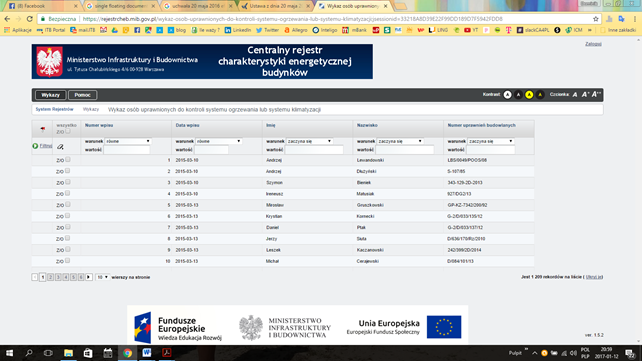This screenshot has height=361, width=642.
Task: Open the Pomoc menu
Action: click(82, 95)
